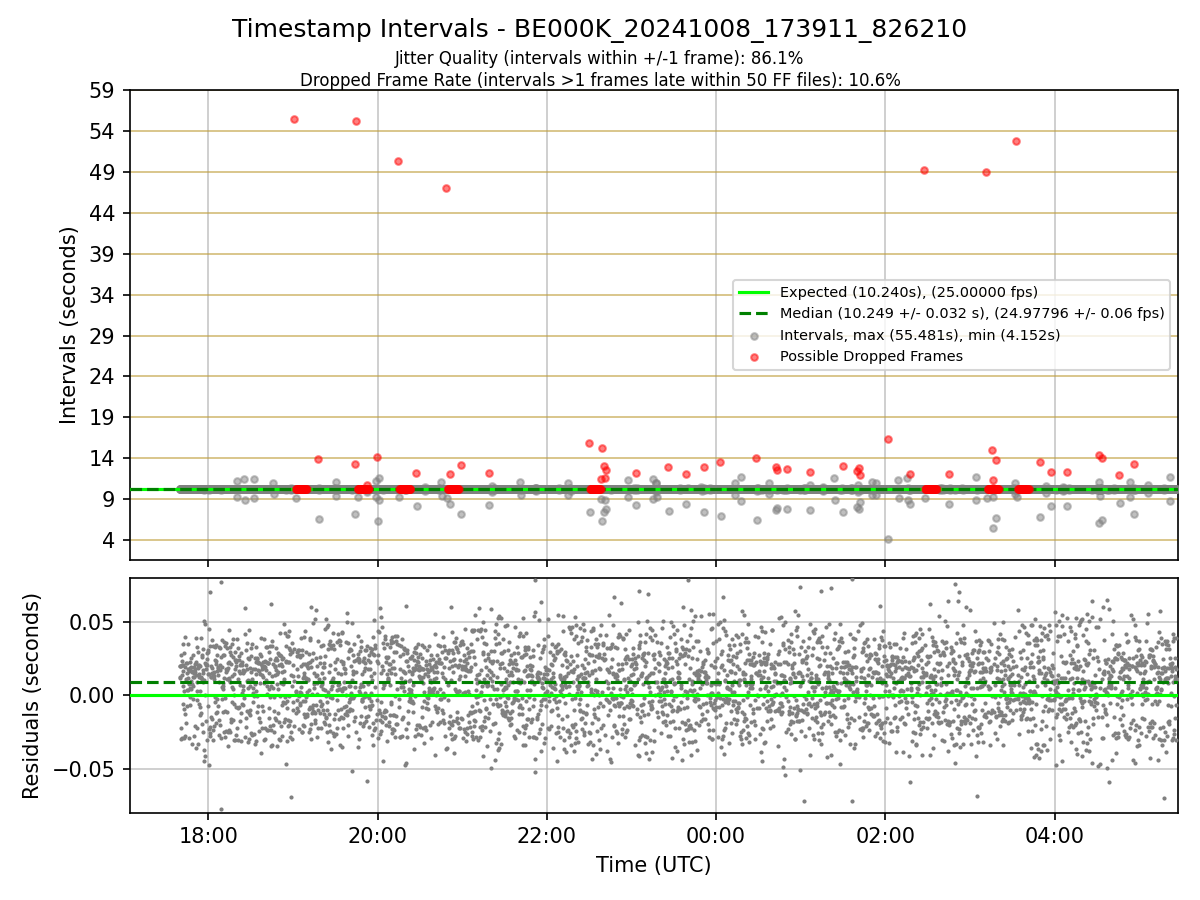Click the '00:00' x-axis tick label
Screen dimensions: 1200x900
click(x=716, y=835)
